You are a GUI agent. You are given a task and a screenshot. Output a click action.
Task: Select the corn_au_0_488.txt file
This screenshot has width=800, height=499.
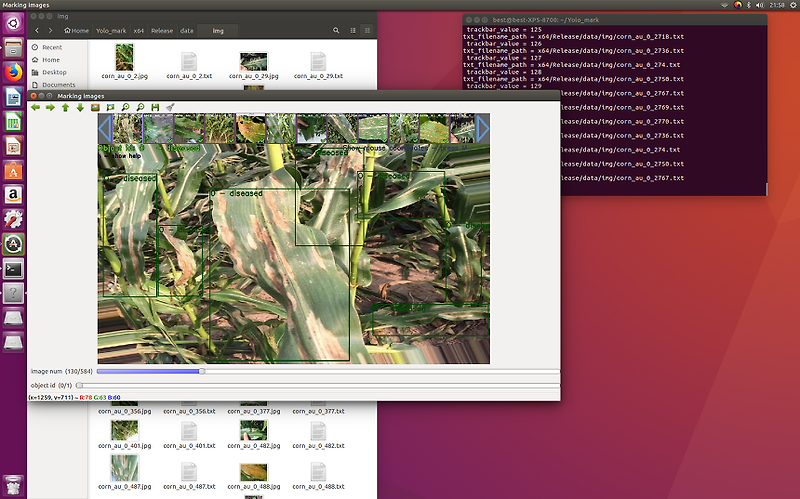point(318,476)
